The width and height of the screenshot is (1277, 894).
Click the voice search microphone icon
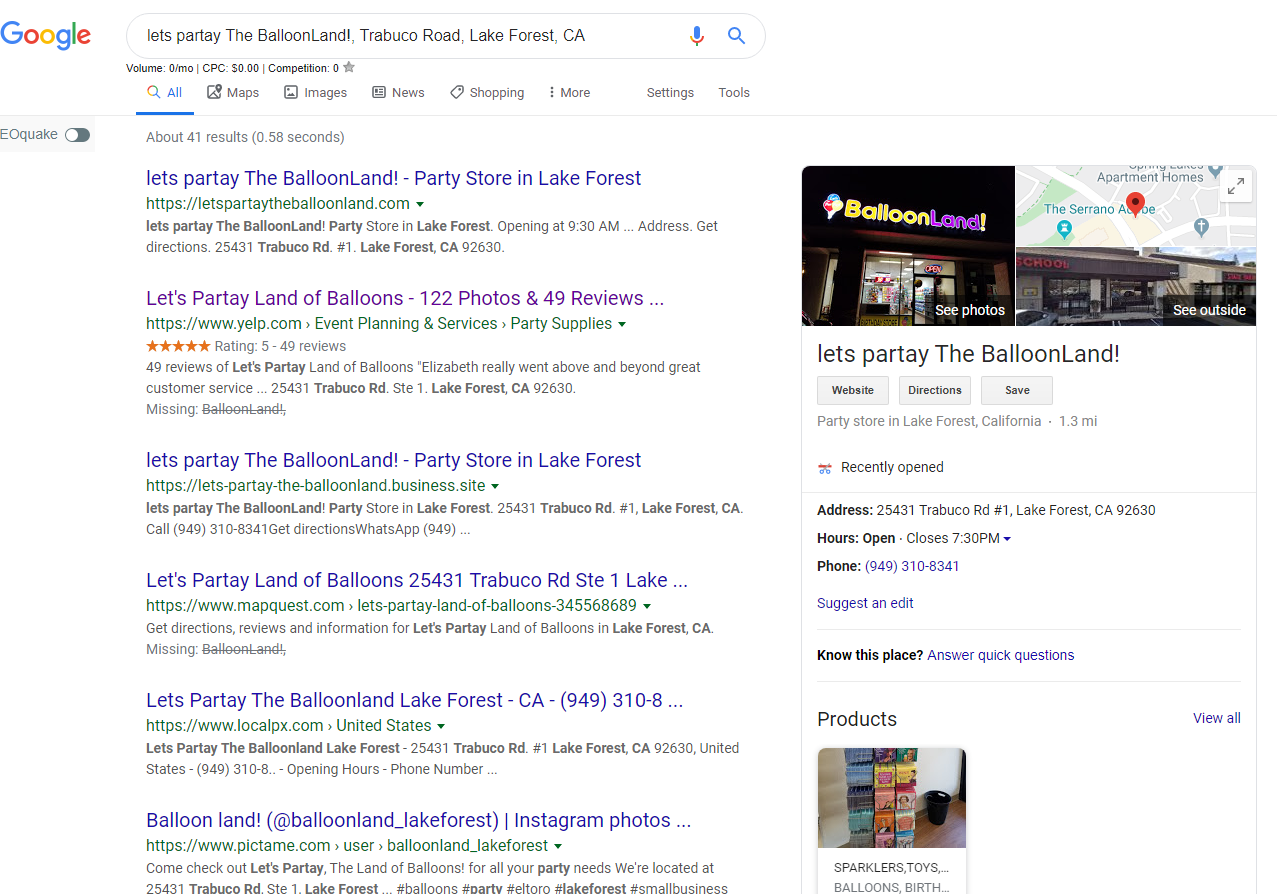pos(697,36)
